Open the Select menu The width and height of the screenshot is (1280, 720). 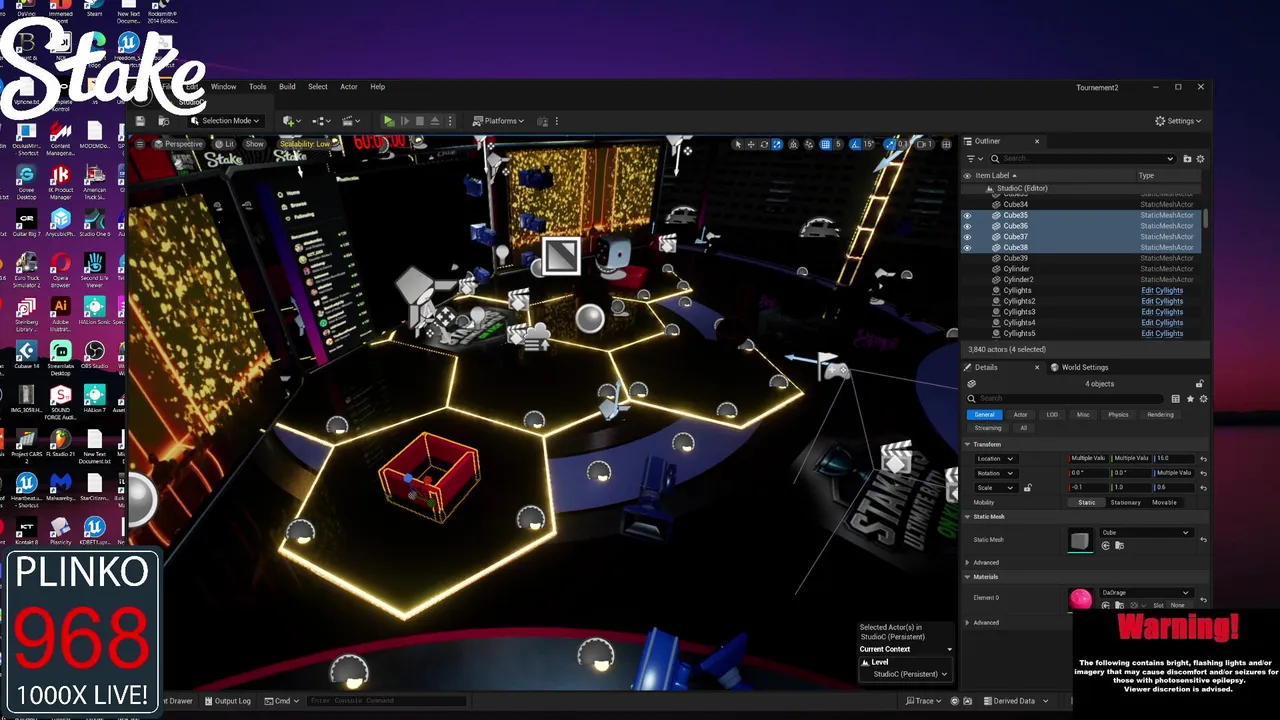tap(317, 87)
